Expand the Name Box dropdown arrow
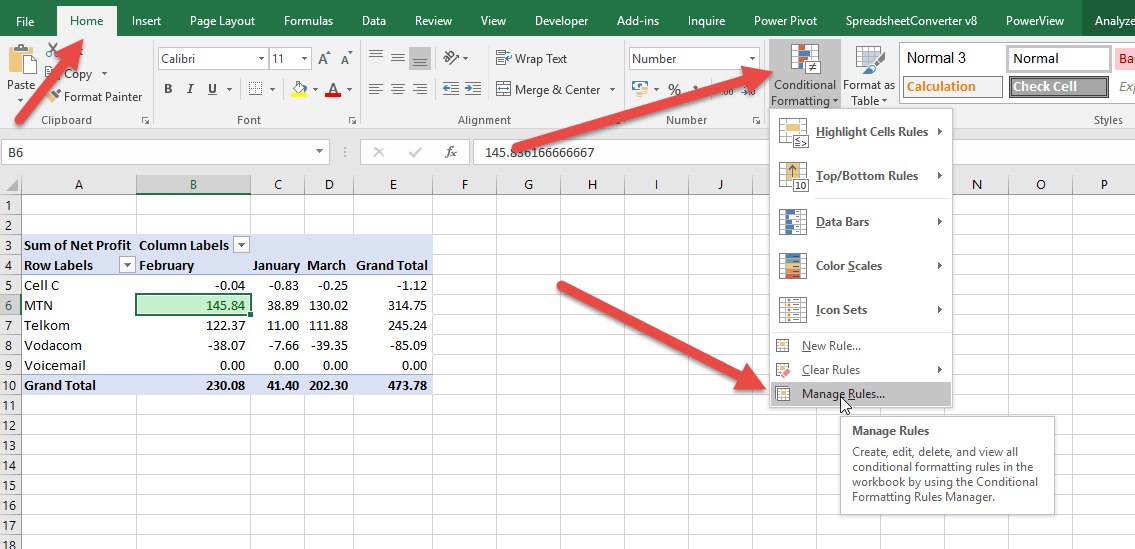 319,152
